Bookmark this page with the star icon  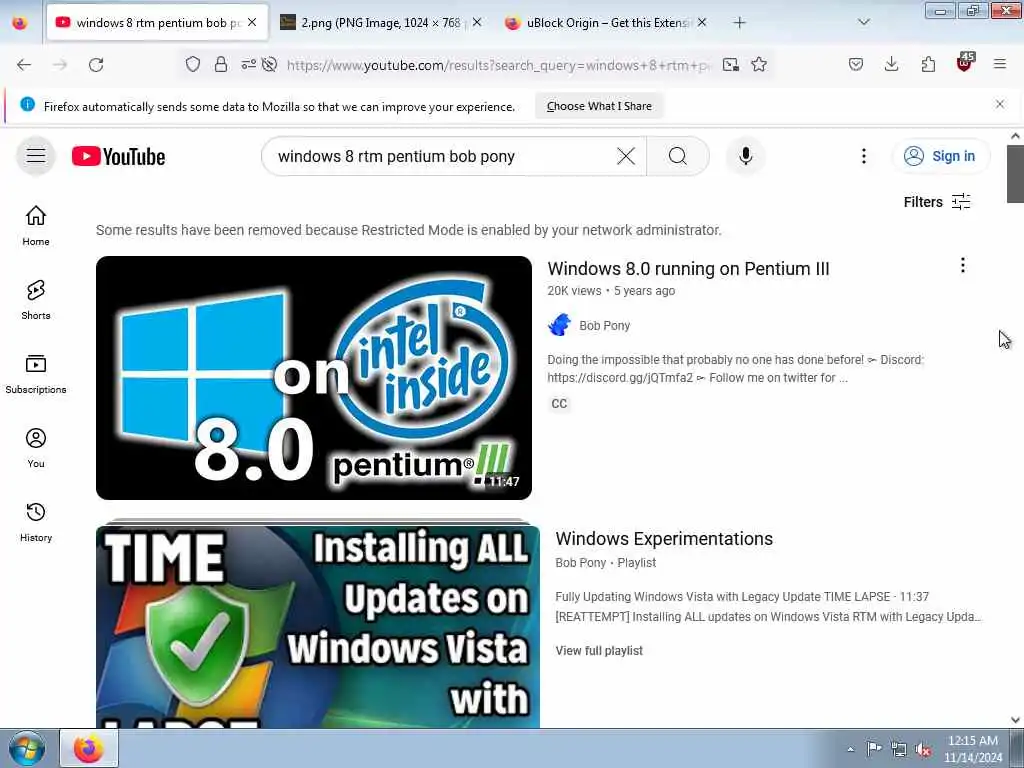tap(759, 64)
